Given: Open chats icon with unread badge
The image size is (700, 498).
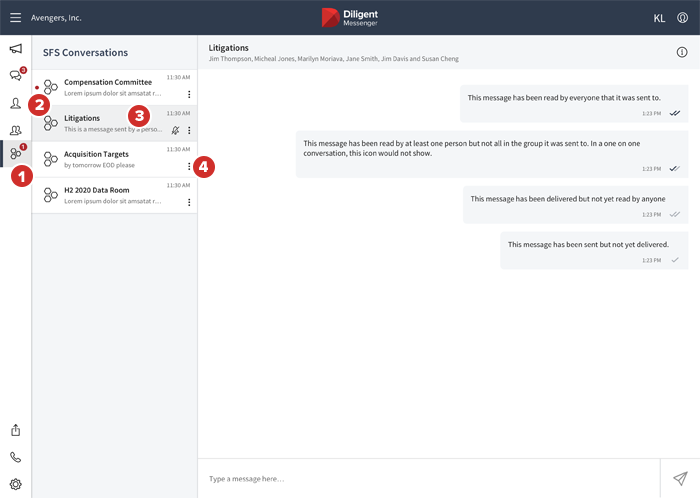Looking at the screenshot, I should pyautogui.click(x=16, y=76).
